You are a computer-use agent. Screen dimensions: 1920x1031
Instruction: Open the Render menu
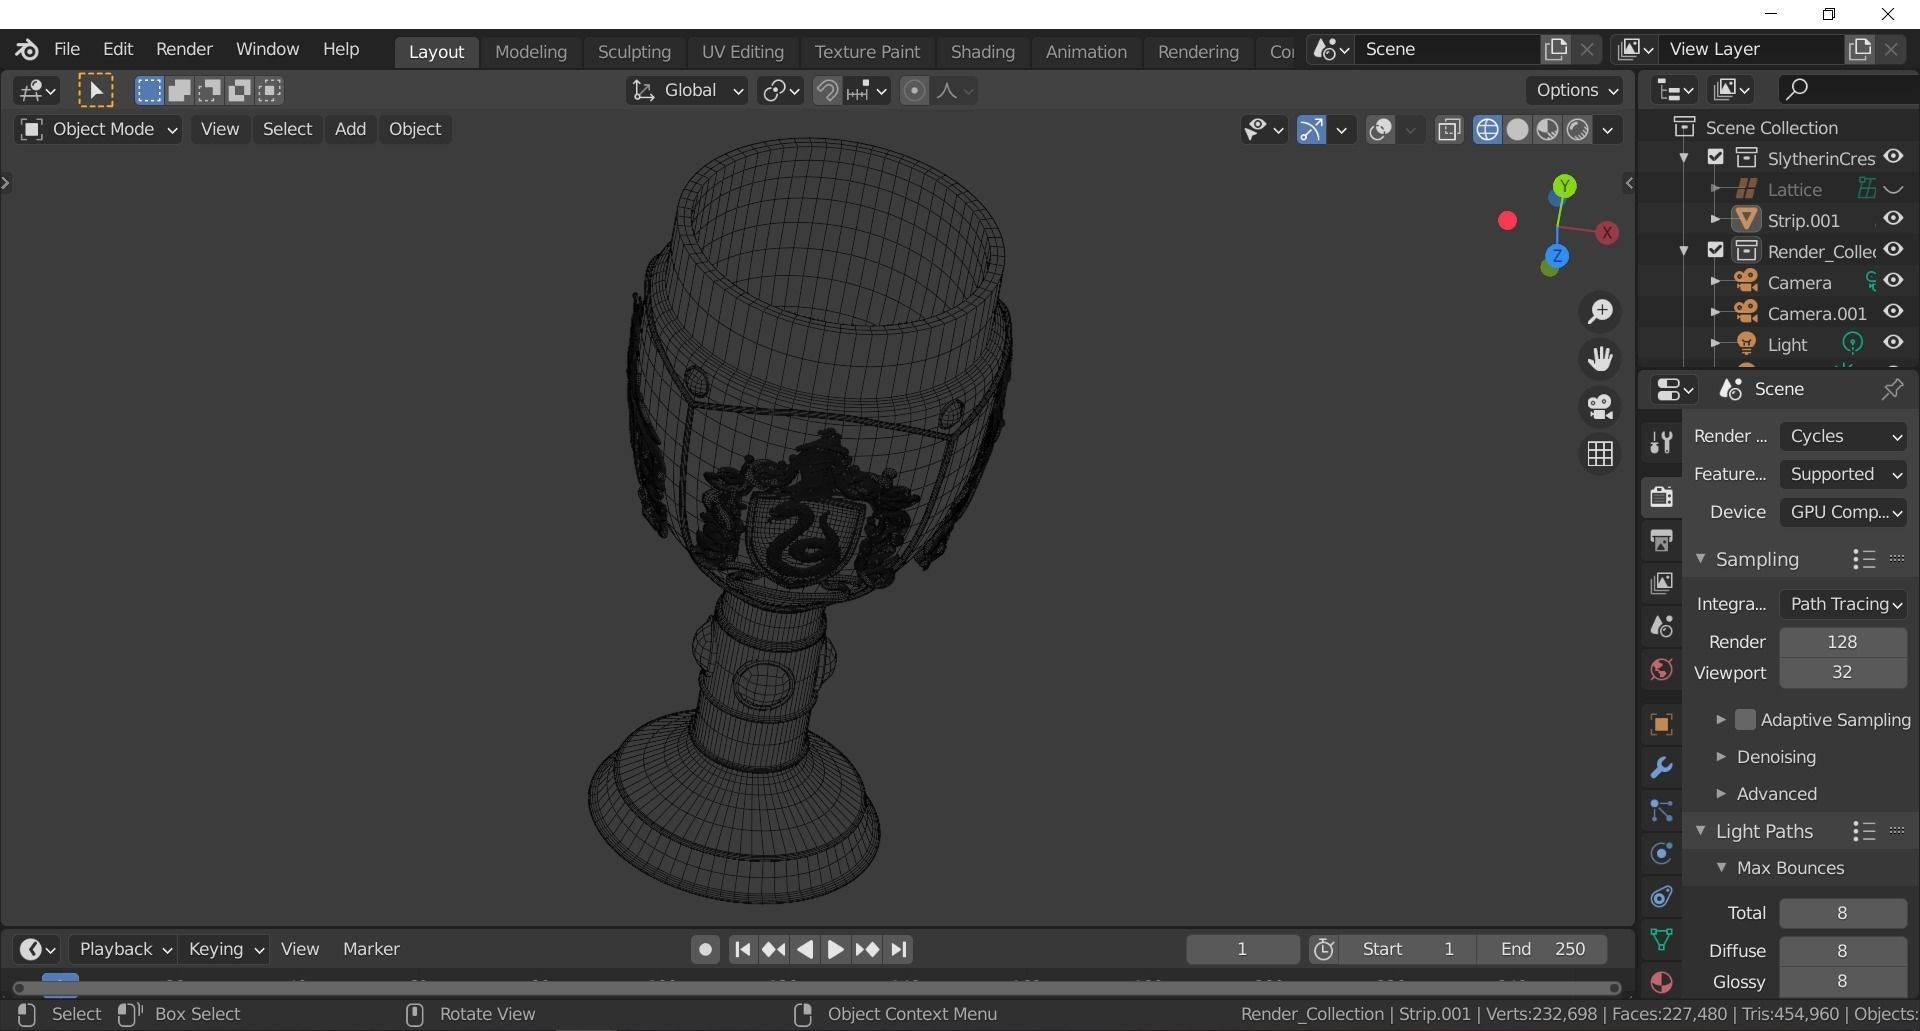click(x=184, y=49)
